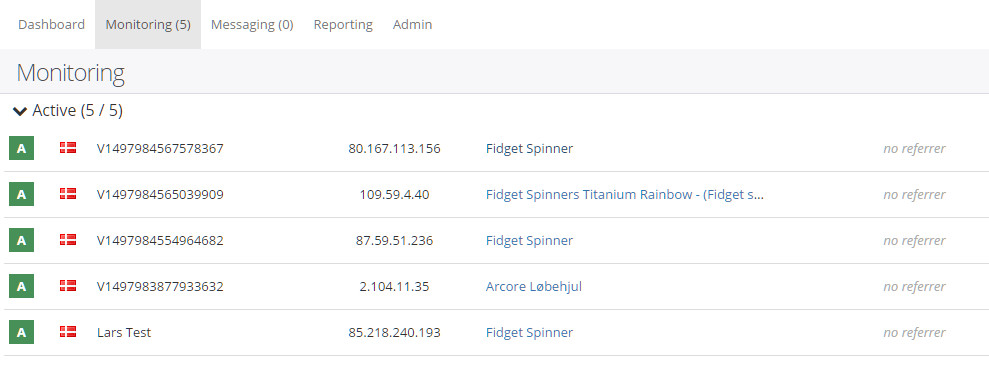This screenshot has width=989, height=369.
Task: Select visitor V1497984565039909 entry
Action: (x=160, y=194)
